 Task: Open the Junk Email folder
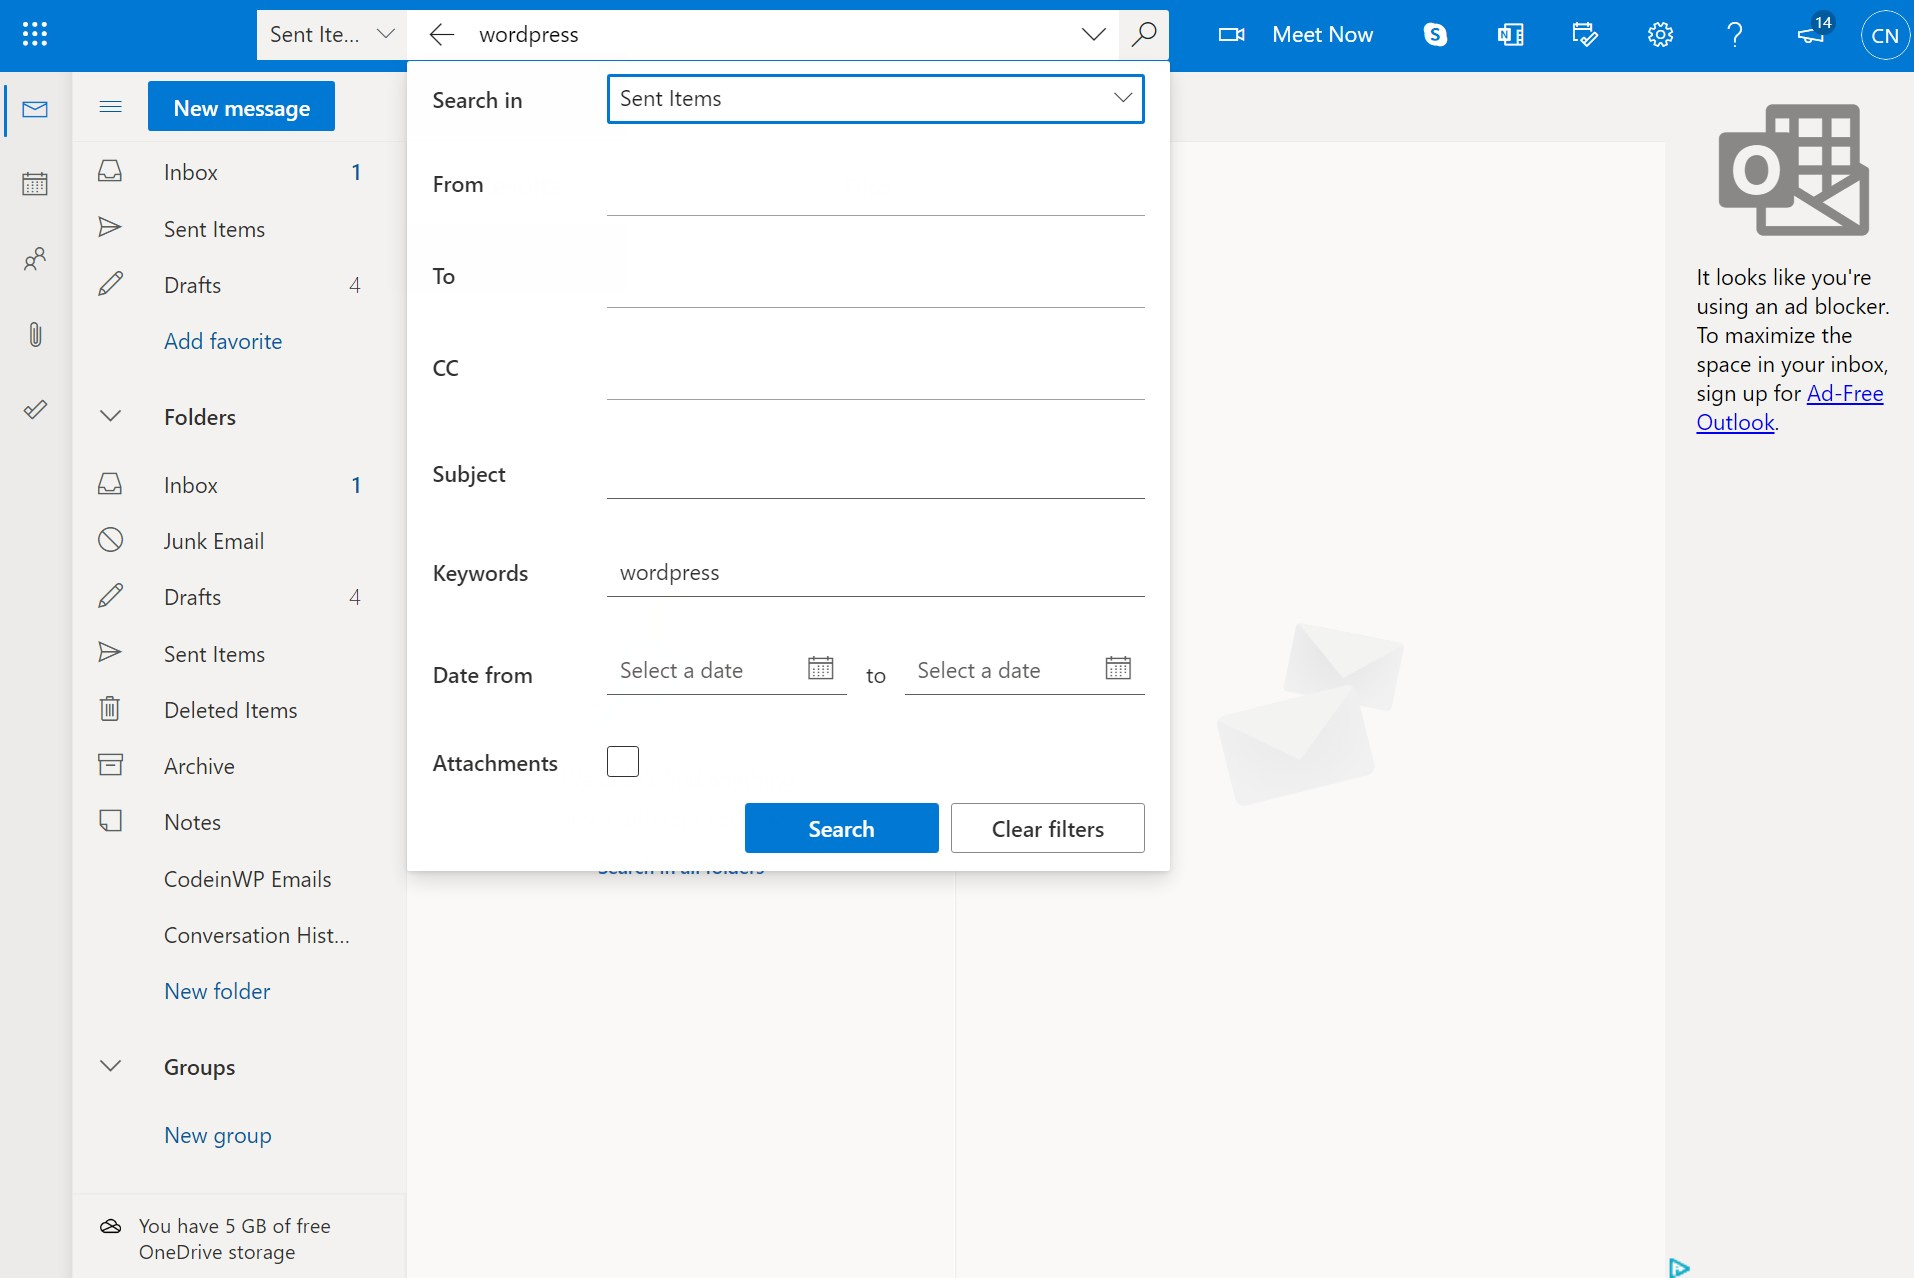click(x=213, y=540)
